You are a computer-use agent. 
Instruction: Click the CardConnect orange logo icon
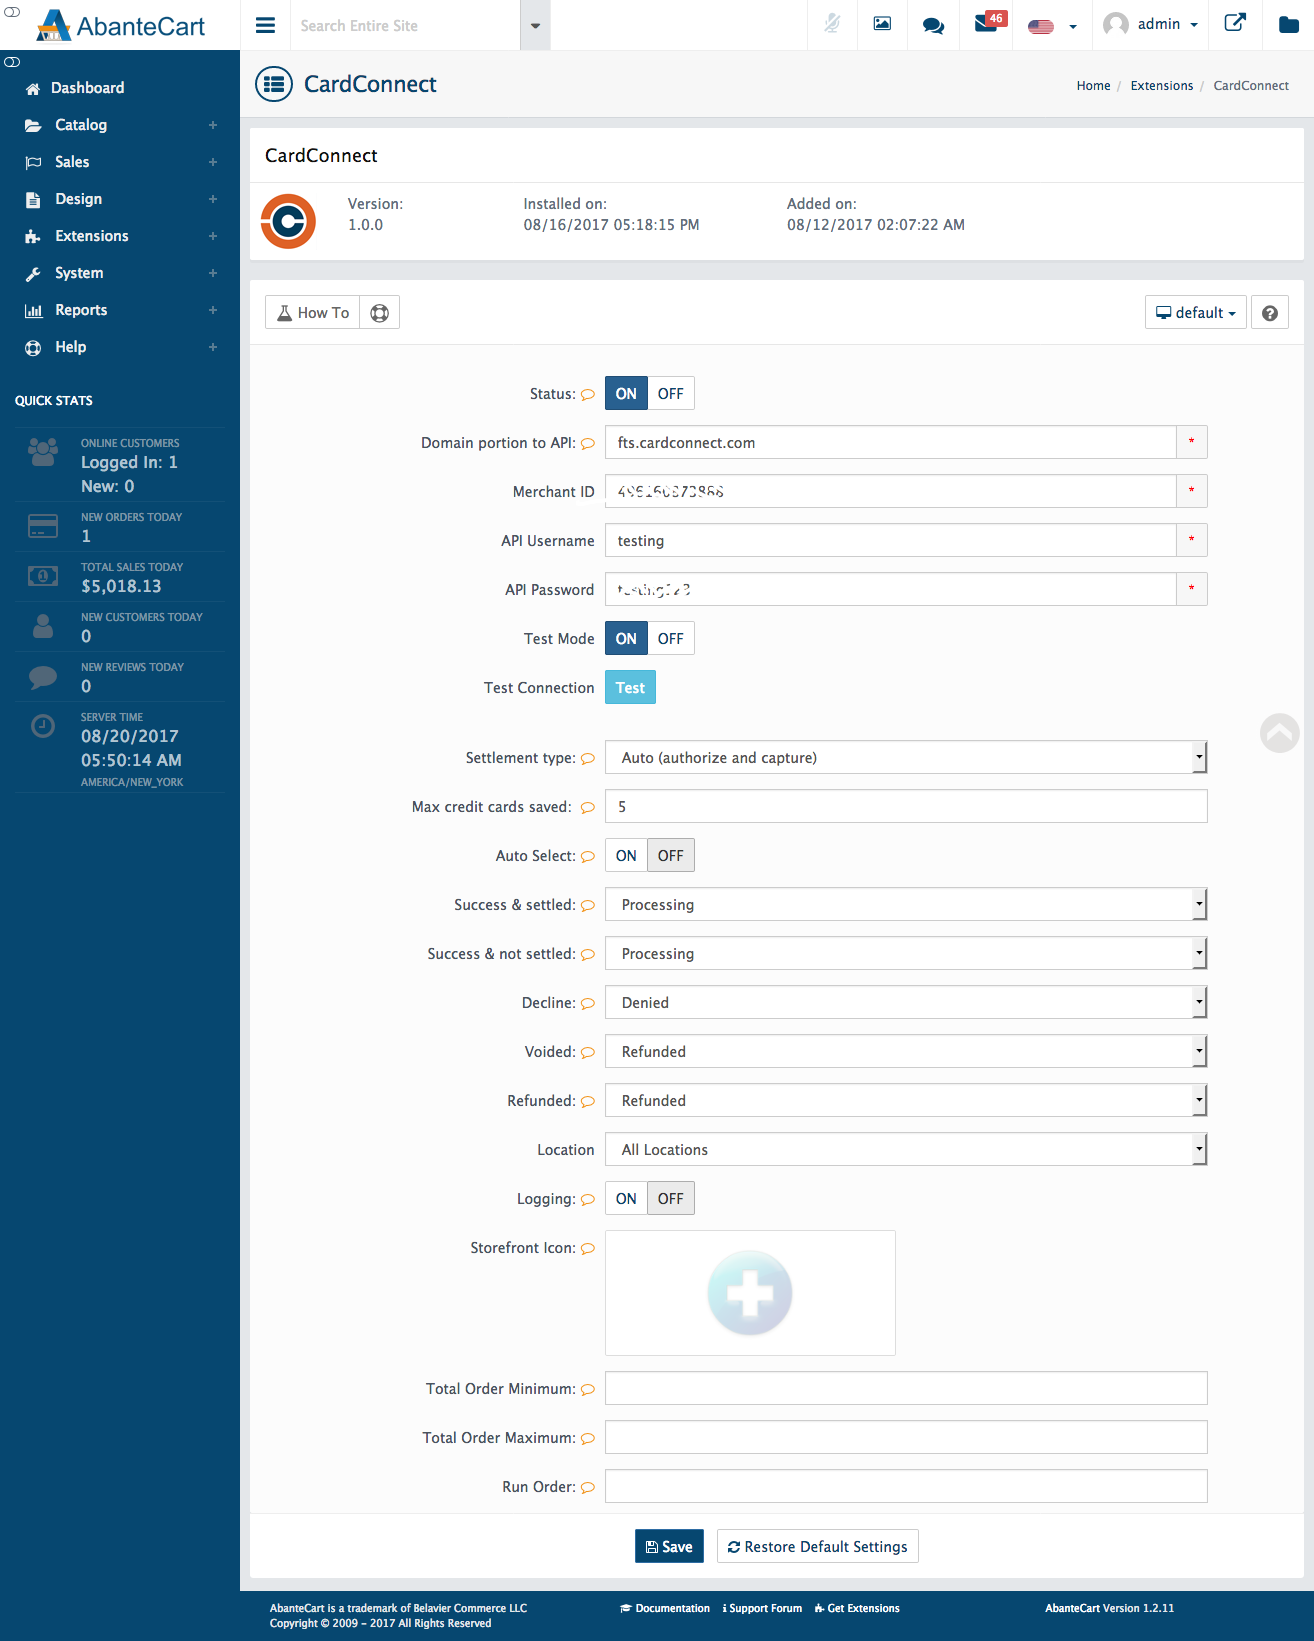click(x=288, y=221)
